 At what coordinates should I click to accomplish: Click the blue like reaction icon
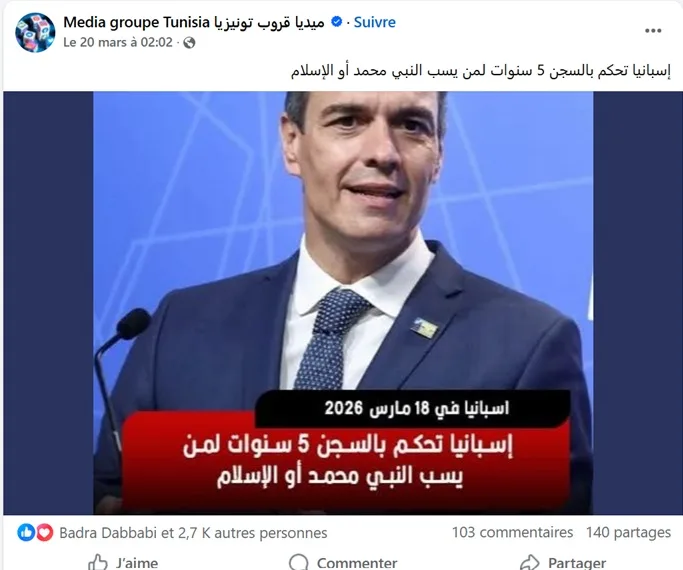coord(26,533)
